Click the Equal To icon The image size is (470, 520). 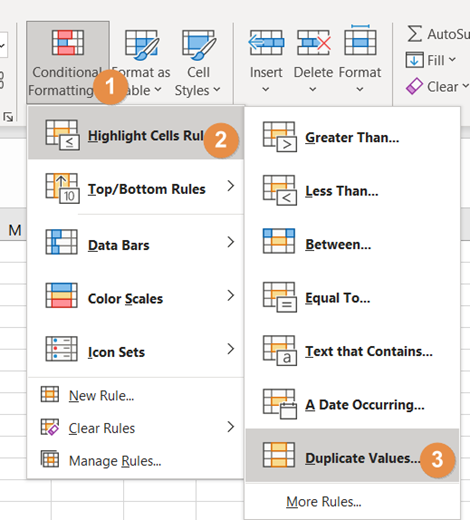pyautogui.click(x=280, y=297)
